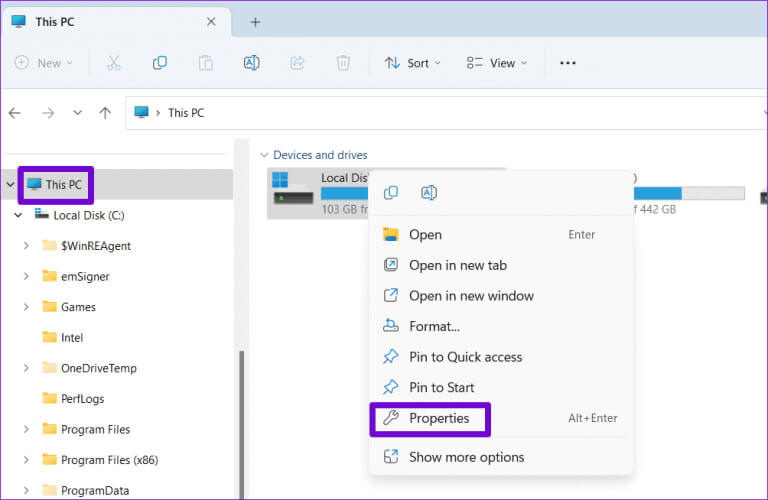
Task: Select Properties from the context menu
Action: click(438, 418)
